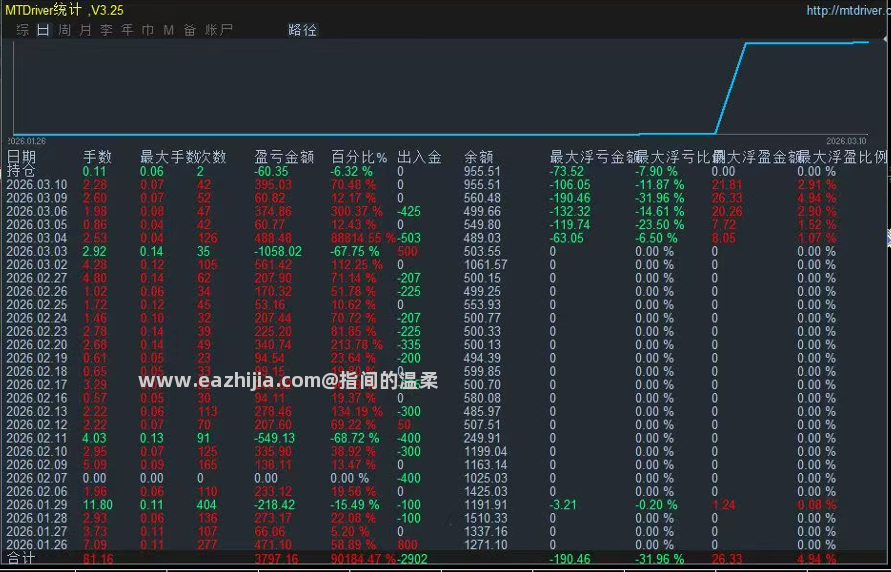Screen dimensions: 891x572
Task: Select the 2026.03.10 table row date
Action: click(36, 185)
